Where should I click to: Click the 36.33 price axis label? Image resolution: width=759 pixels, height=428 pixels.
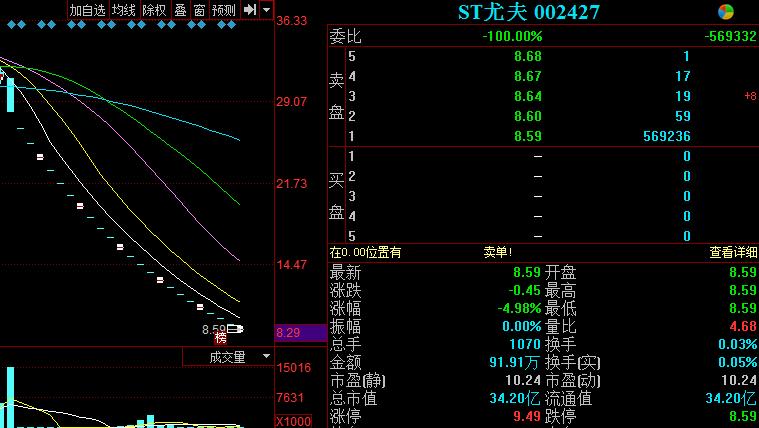pyautogui.click(x=291, y=21)
